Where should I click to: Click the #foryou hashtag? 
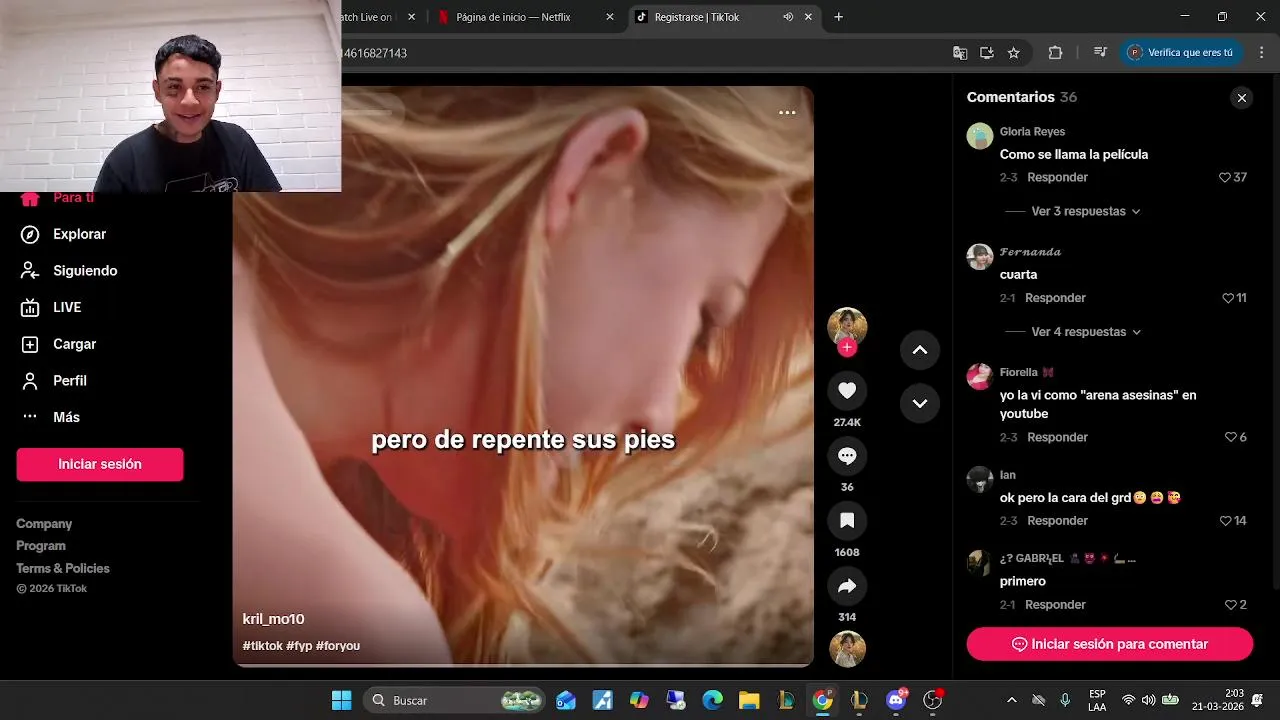click(x=338, y=646)
